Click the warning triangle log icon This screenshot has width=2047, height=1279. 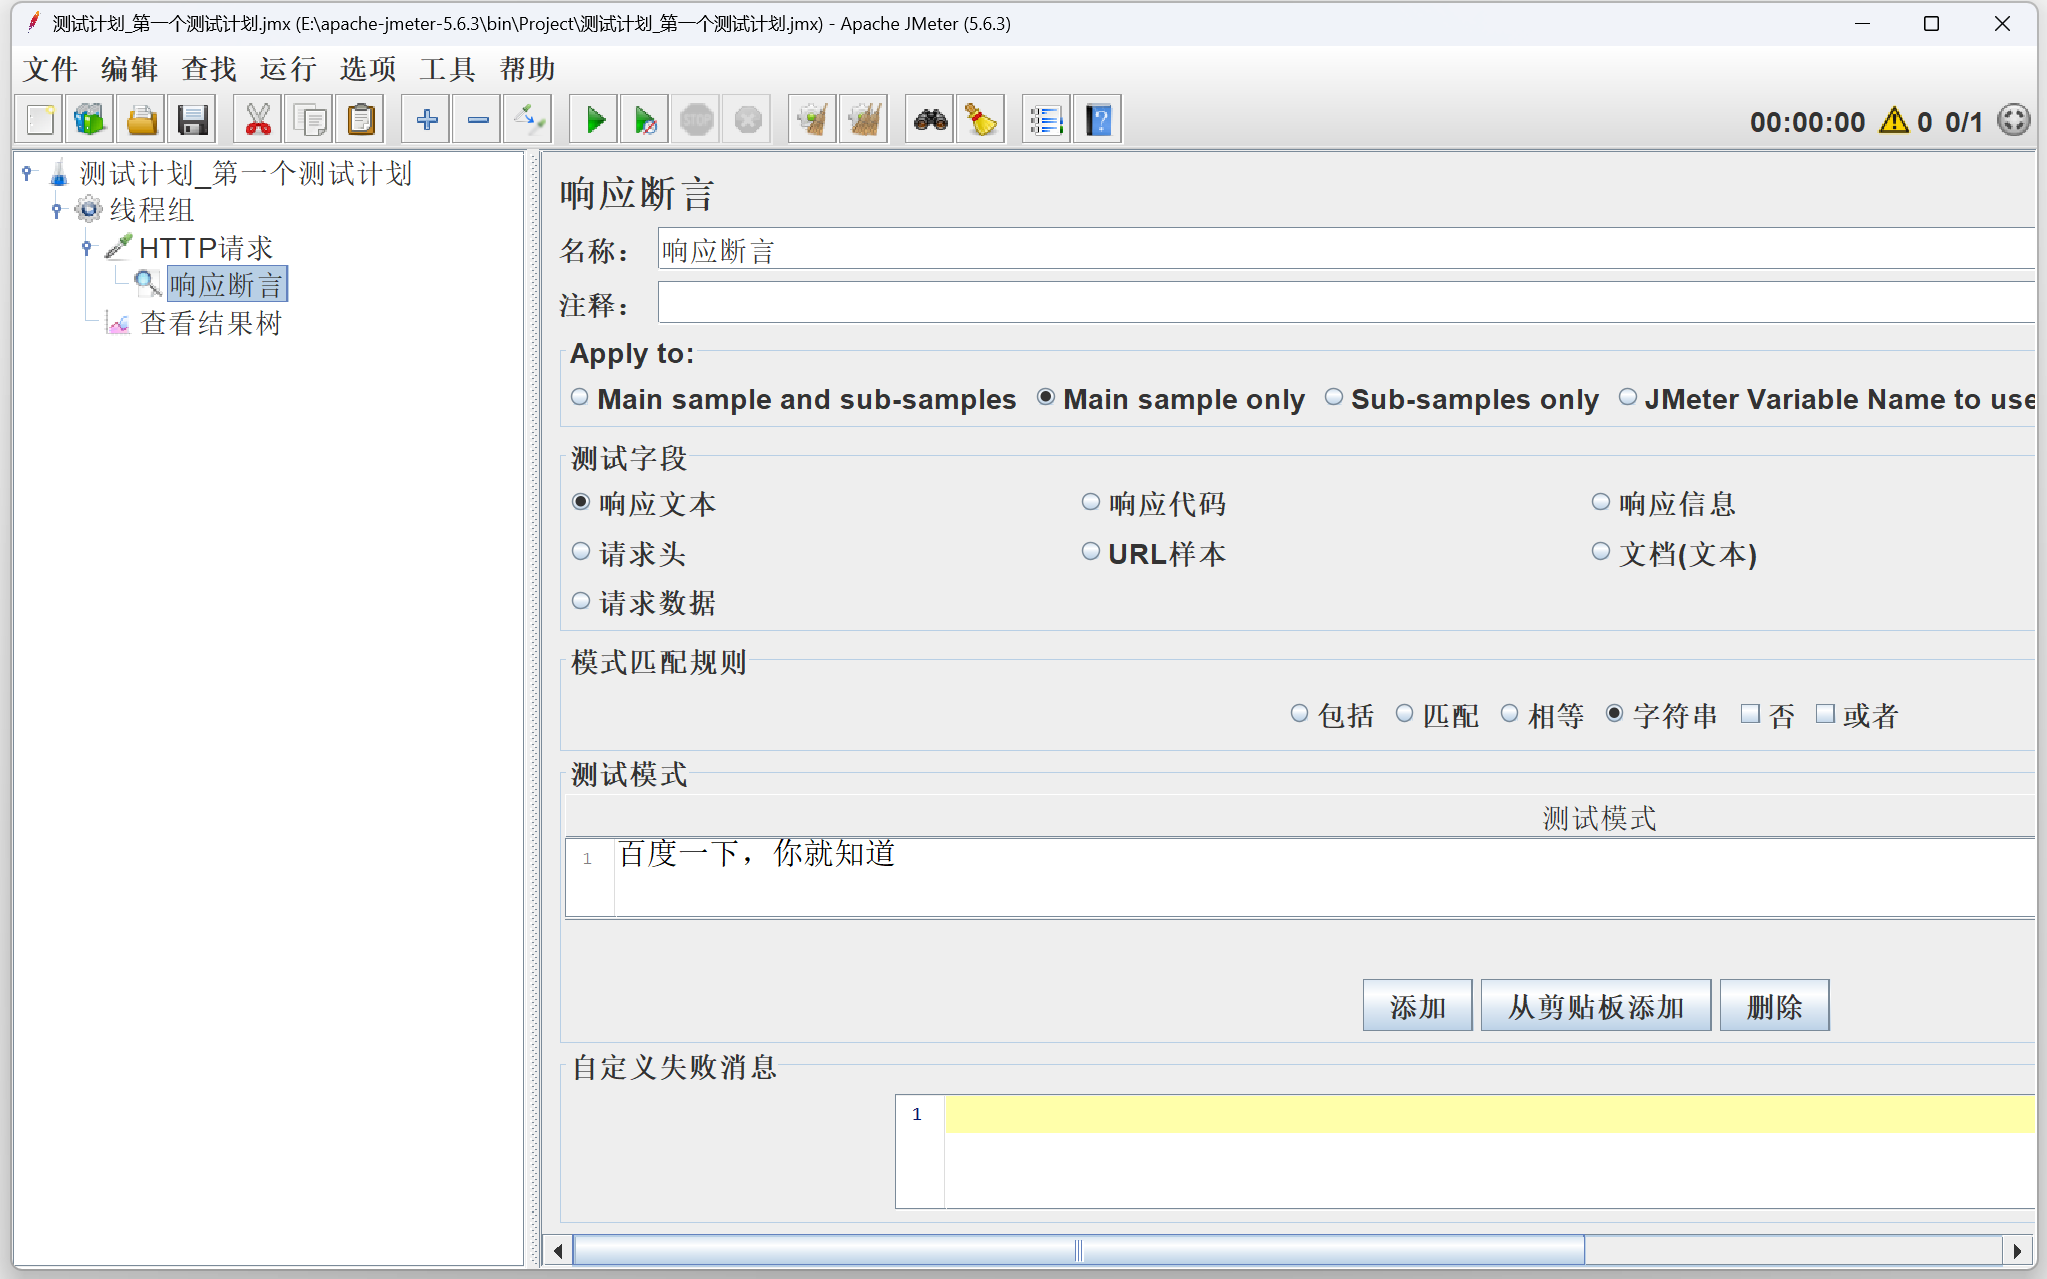[x=1894, y=121]
